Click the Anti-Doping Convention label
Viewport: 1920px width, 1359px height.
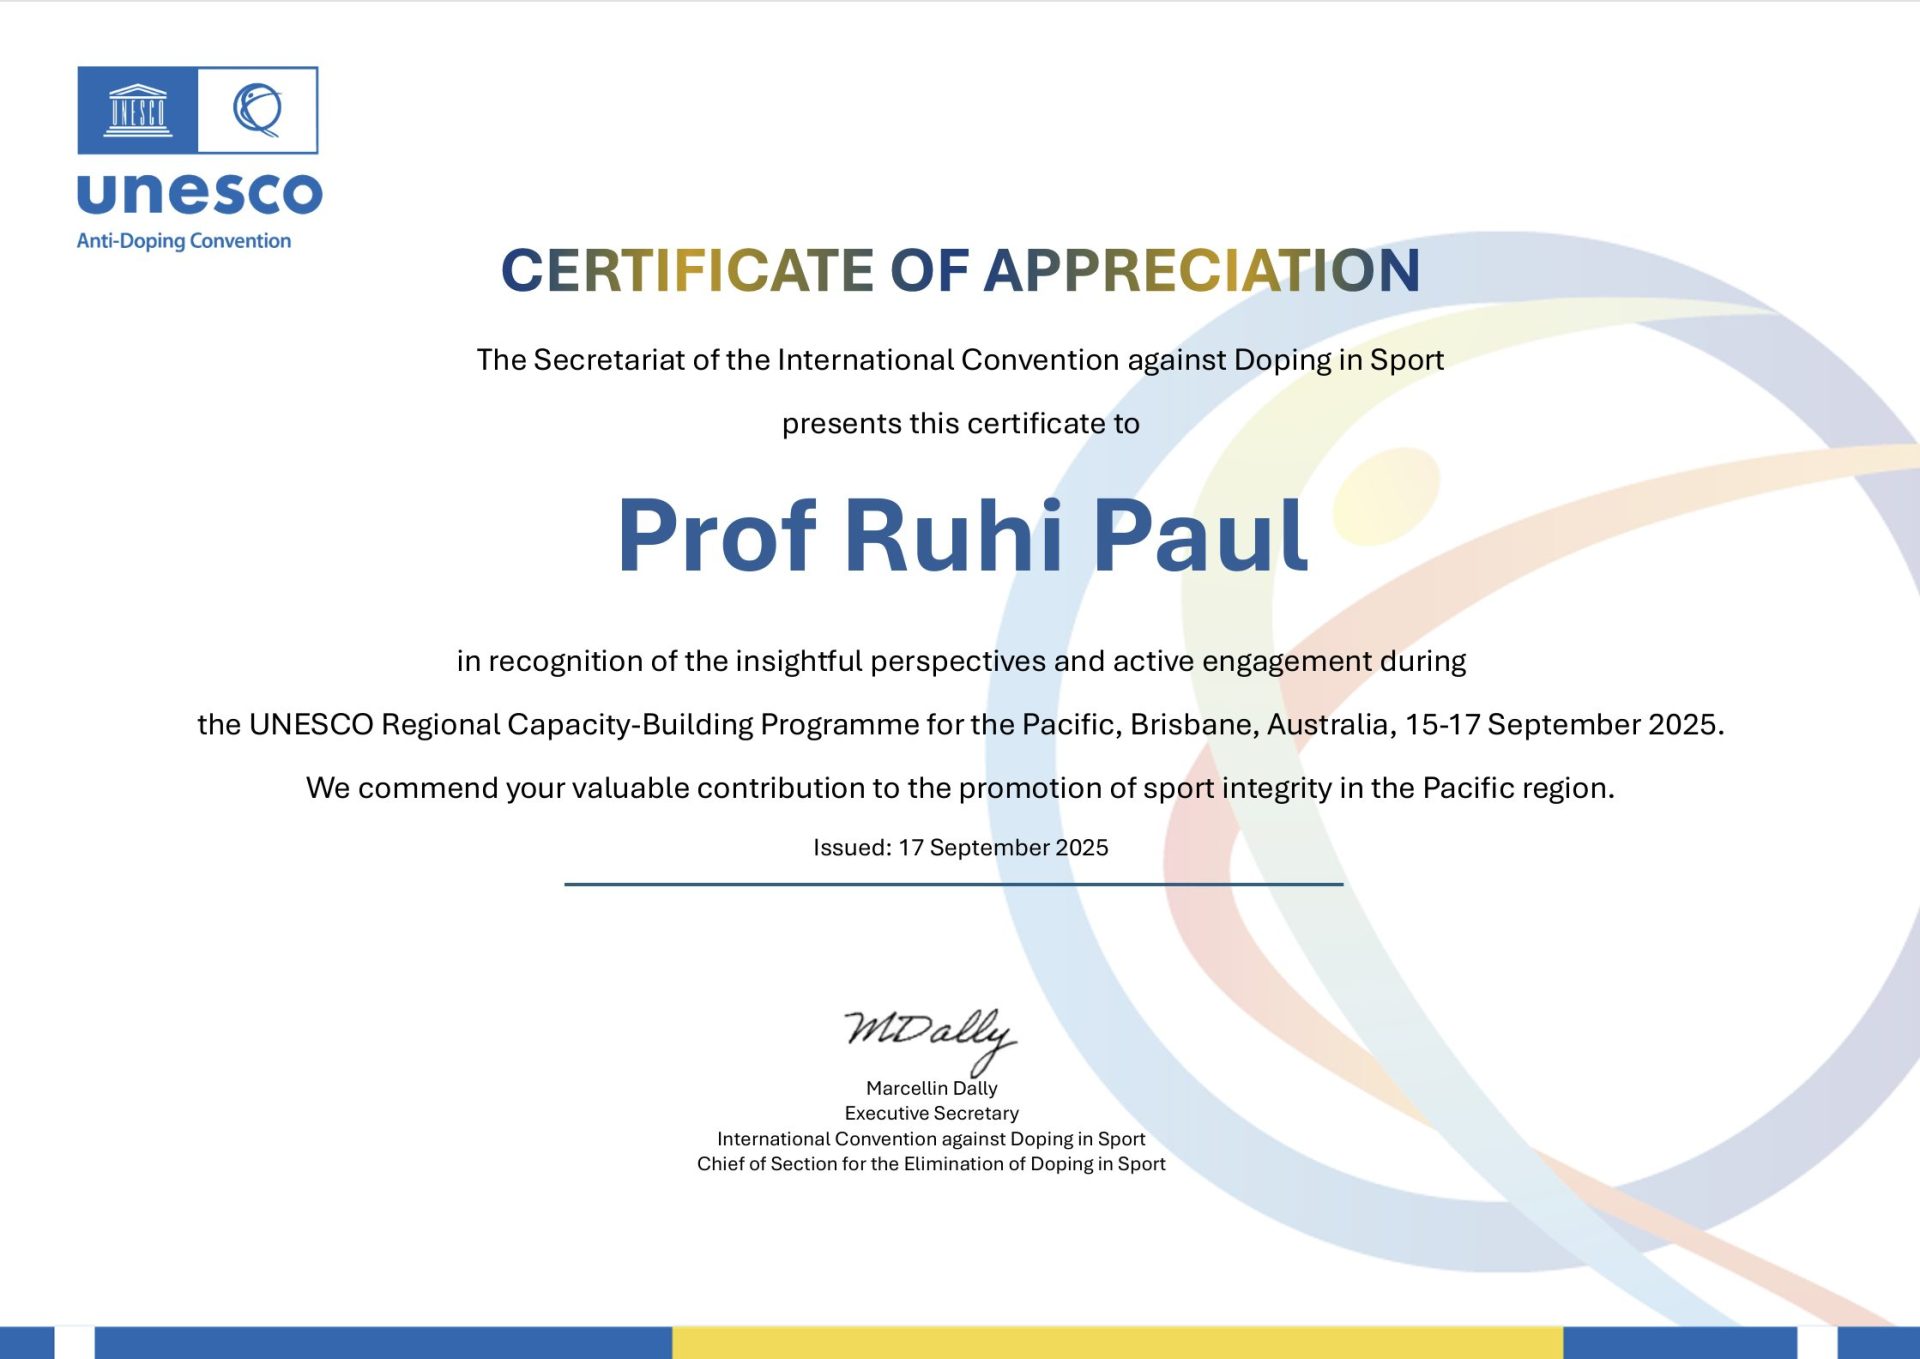182,240
